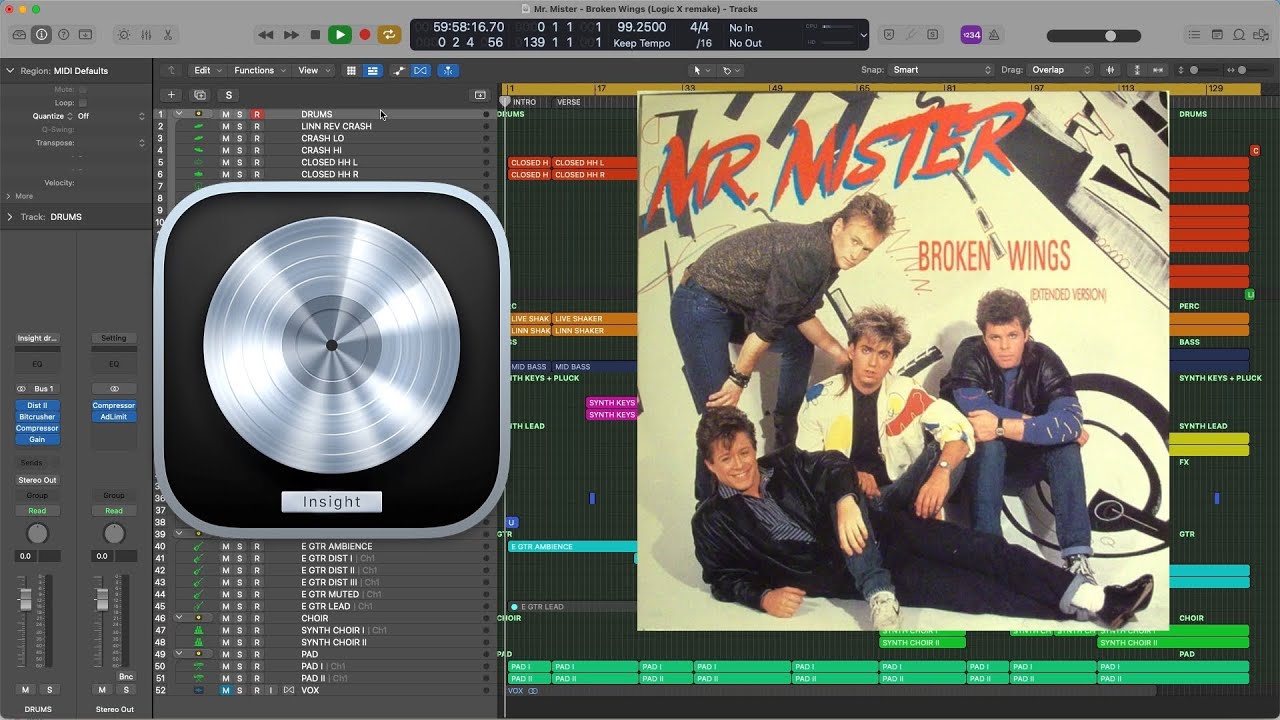Open the pointer Left-click tool menu
Image resolution: width=1280 pixels, height=720 pixels.
pyautogui.click(x=701, y=70)
